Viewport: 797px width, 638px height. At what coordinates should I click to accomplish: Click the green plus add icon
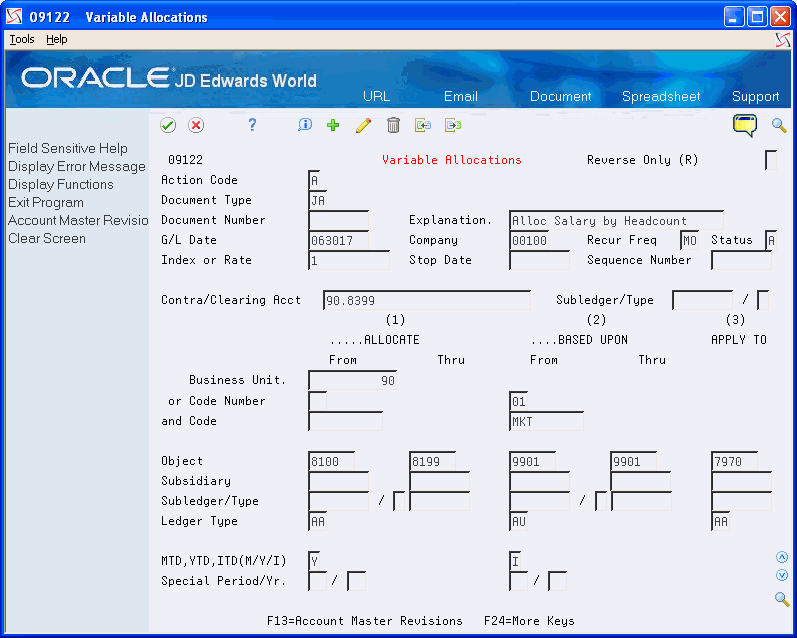[333, 125]
